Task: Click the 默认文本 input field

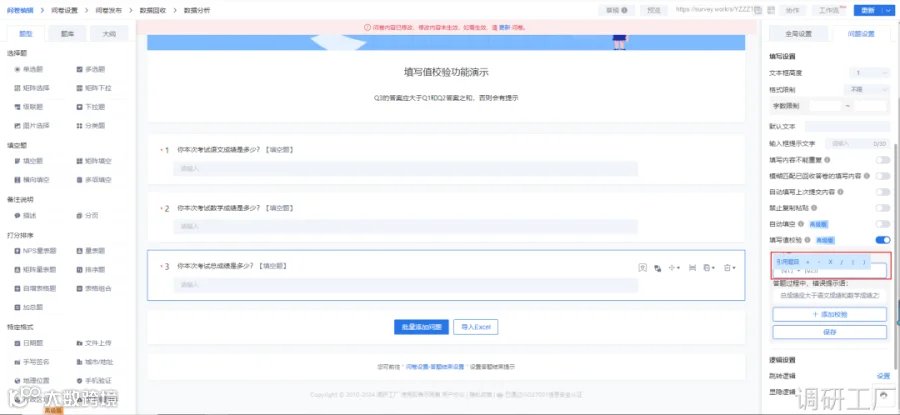Action: [847, 126]
